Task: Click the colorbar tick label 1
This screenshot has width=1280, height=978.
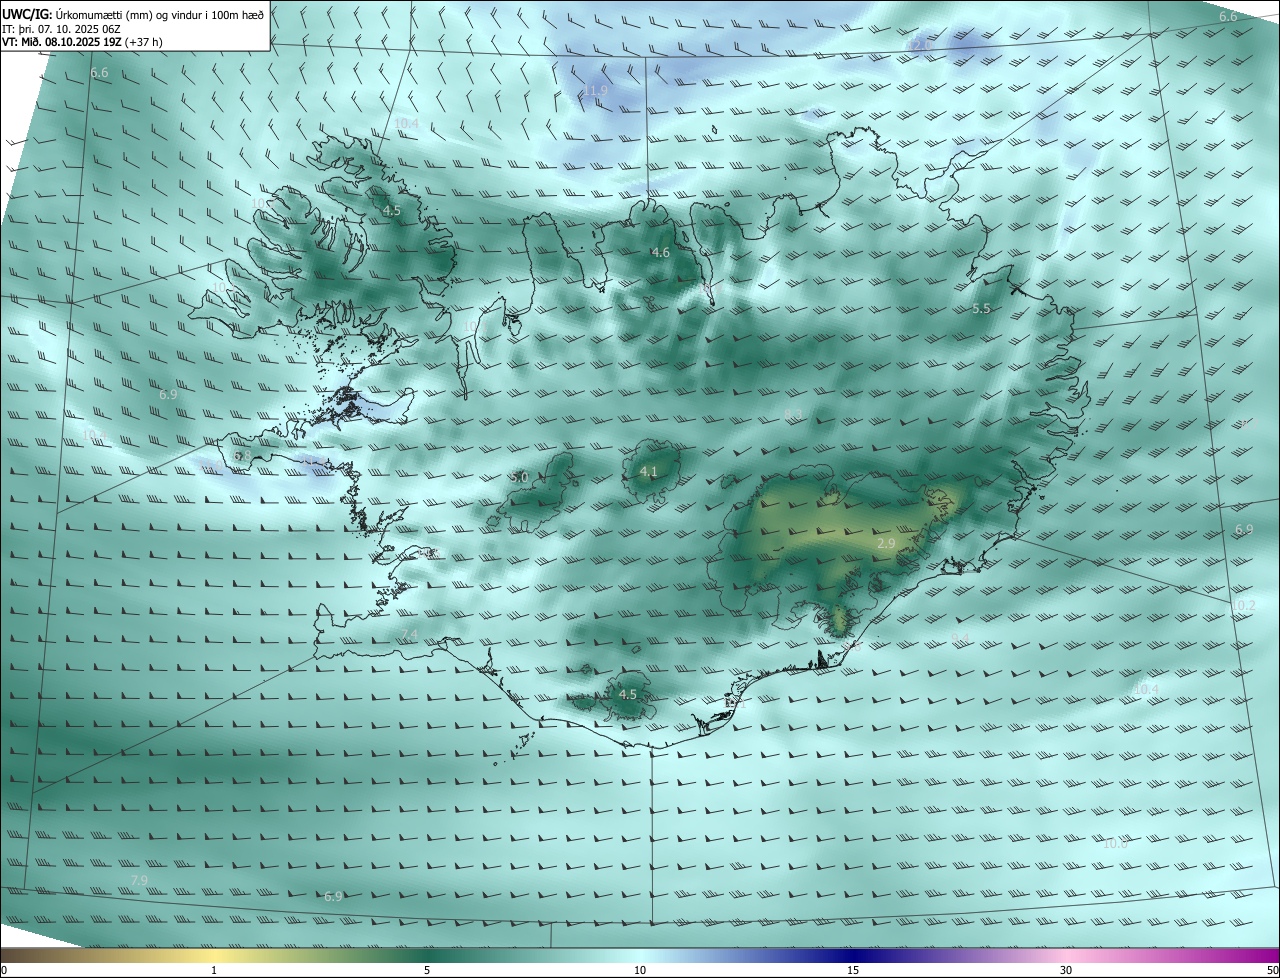Action: [x=214, y=970]
